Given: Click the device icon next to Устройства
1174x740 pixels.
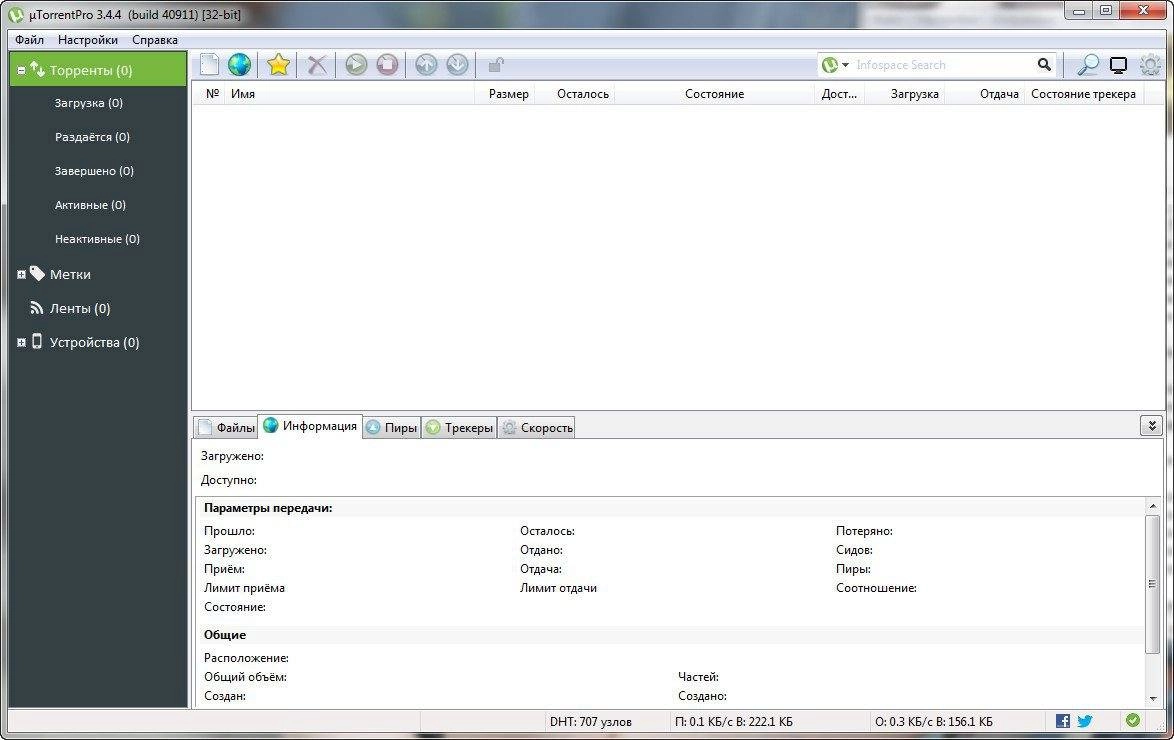Looking at the screenshot, I should click(x=37, y=342).
